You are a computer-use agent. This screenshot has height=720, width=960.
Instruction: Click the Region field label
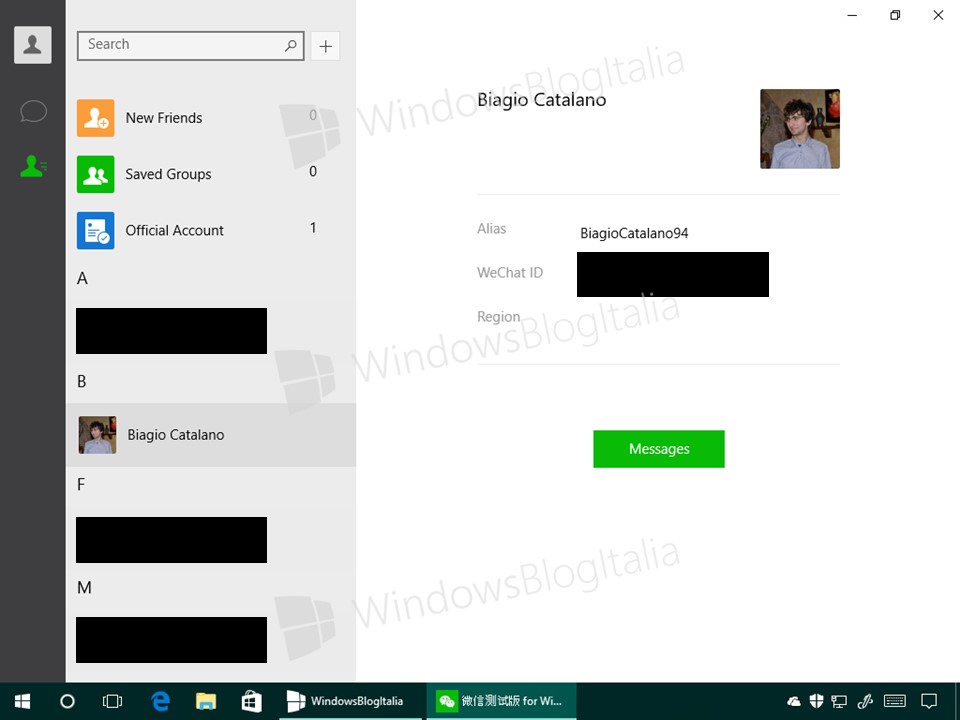[x=498, y=317]
